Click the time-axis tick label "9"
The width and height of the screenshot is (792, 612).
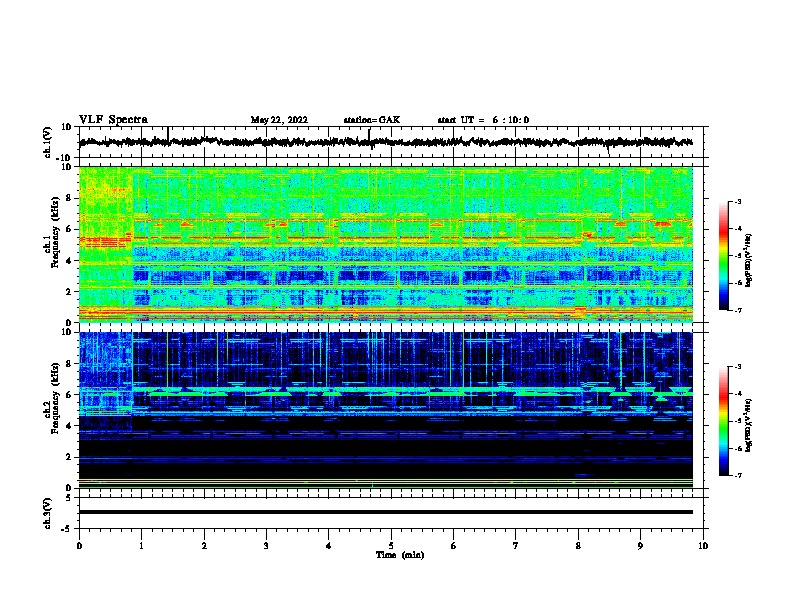coord(640,546)
